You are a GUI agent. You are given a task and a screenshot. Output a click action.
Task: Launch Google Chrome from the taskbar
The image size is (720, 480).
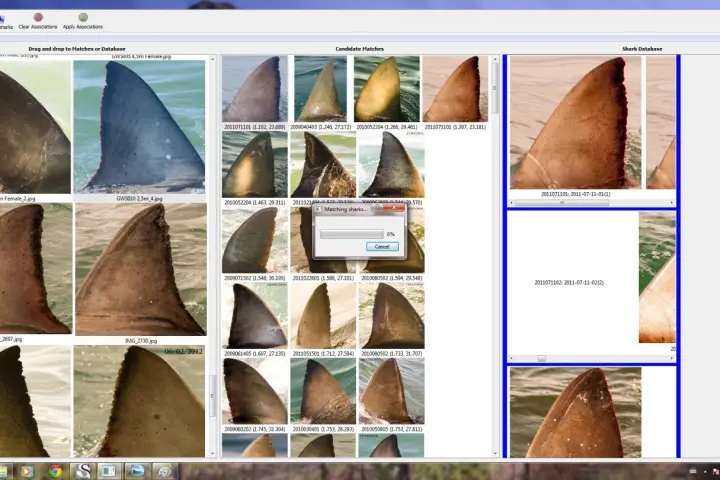click(x=55, y=471)
